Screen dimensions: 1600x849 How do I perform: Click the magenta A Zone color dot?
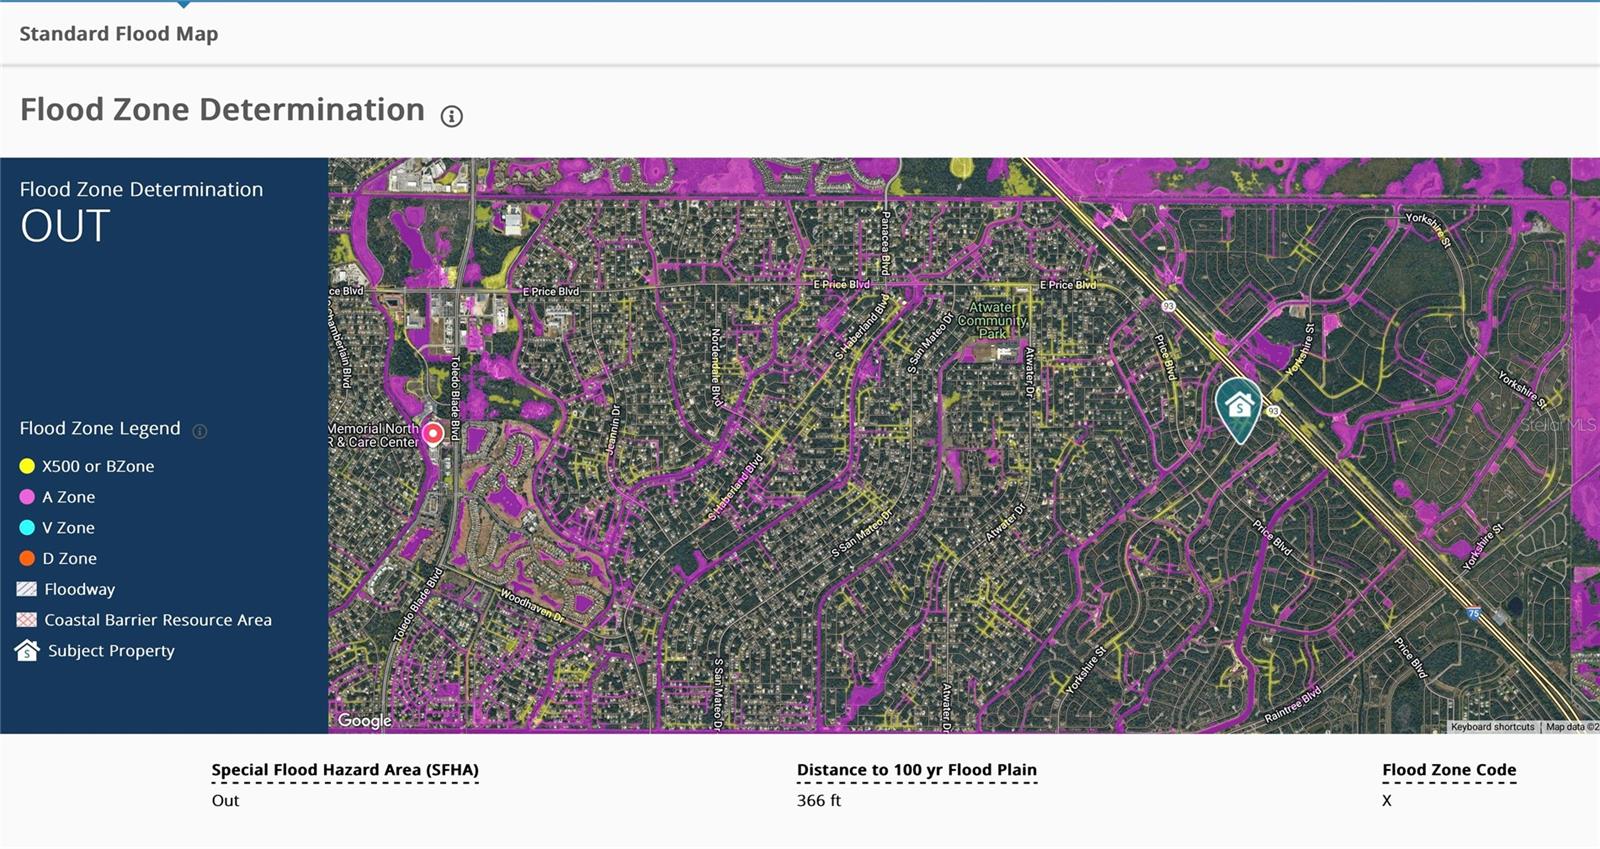27,497
